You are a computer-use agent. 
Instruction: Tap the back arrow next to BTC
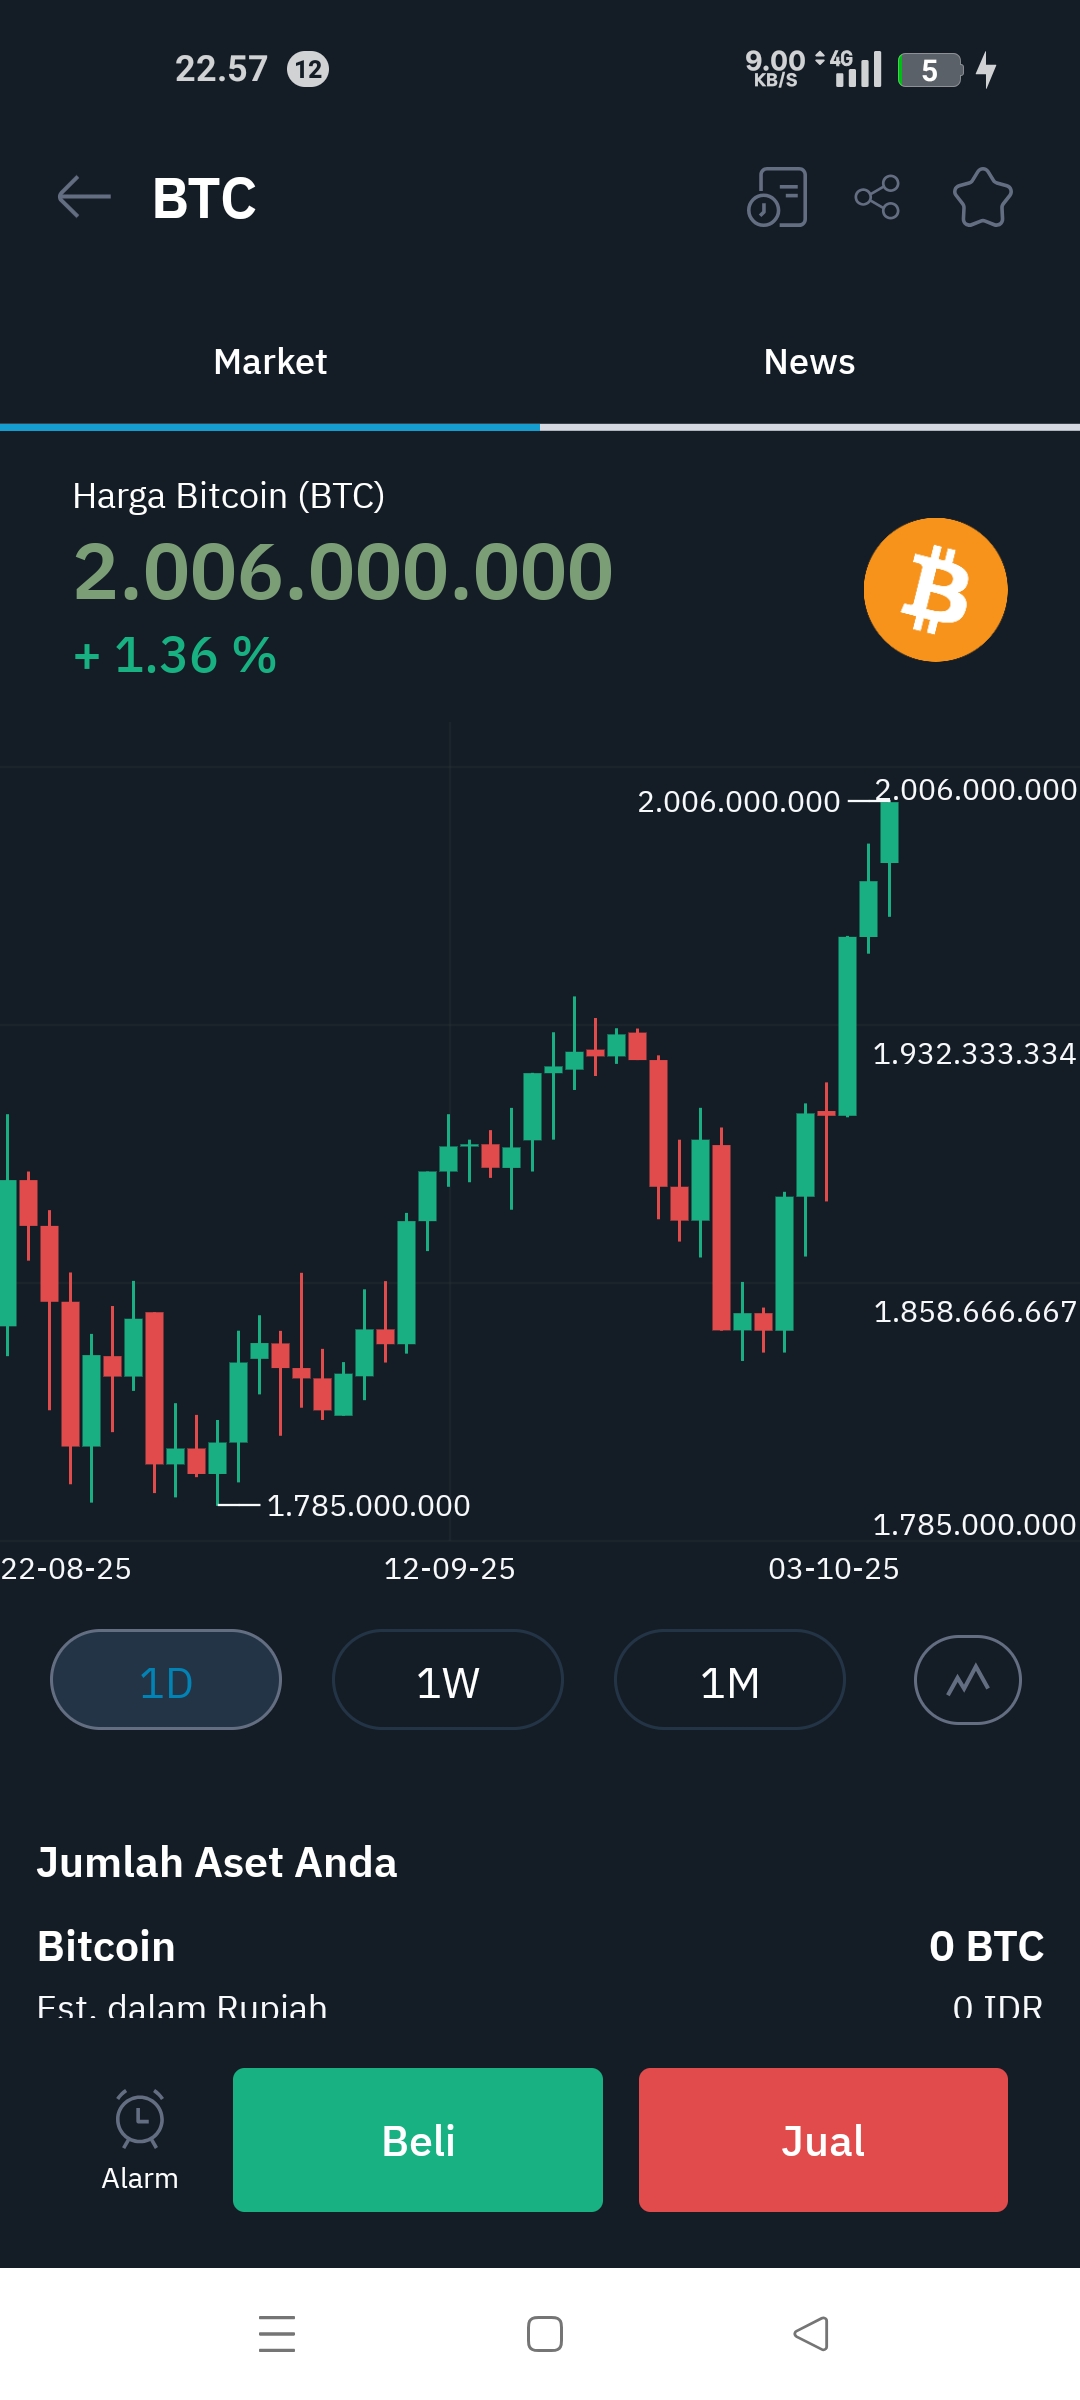(x=84, y=197)
